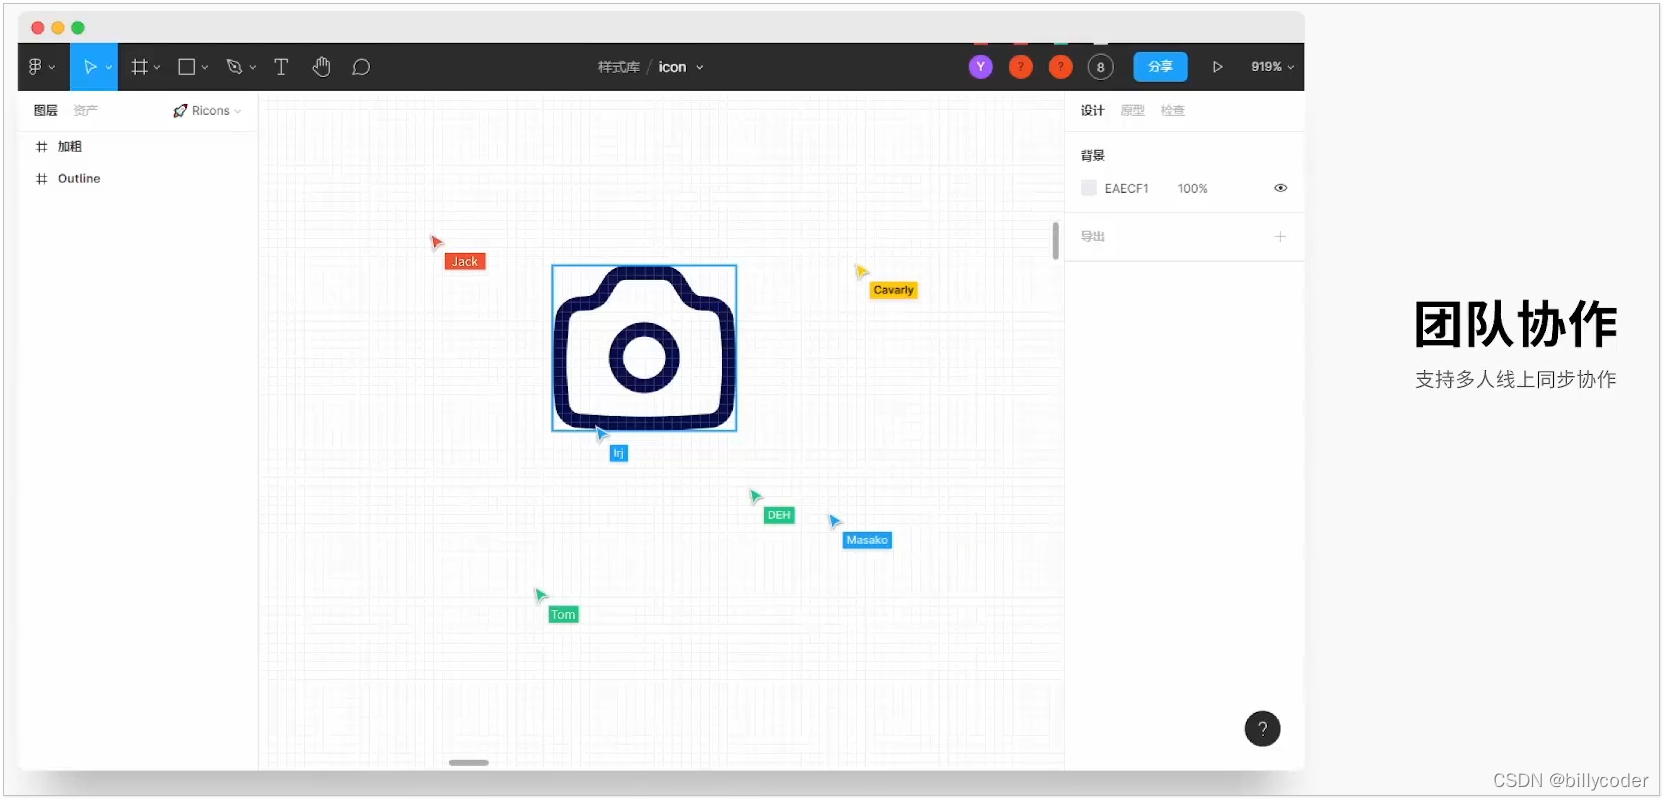Click the rocket icon next to Ricons
1664x800 pixels.
(180, 111)
